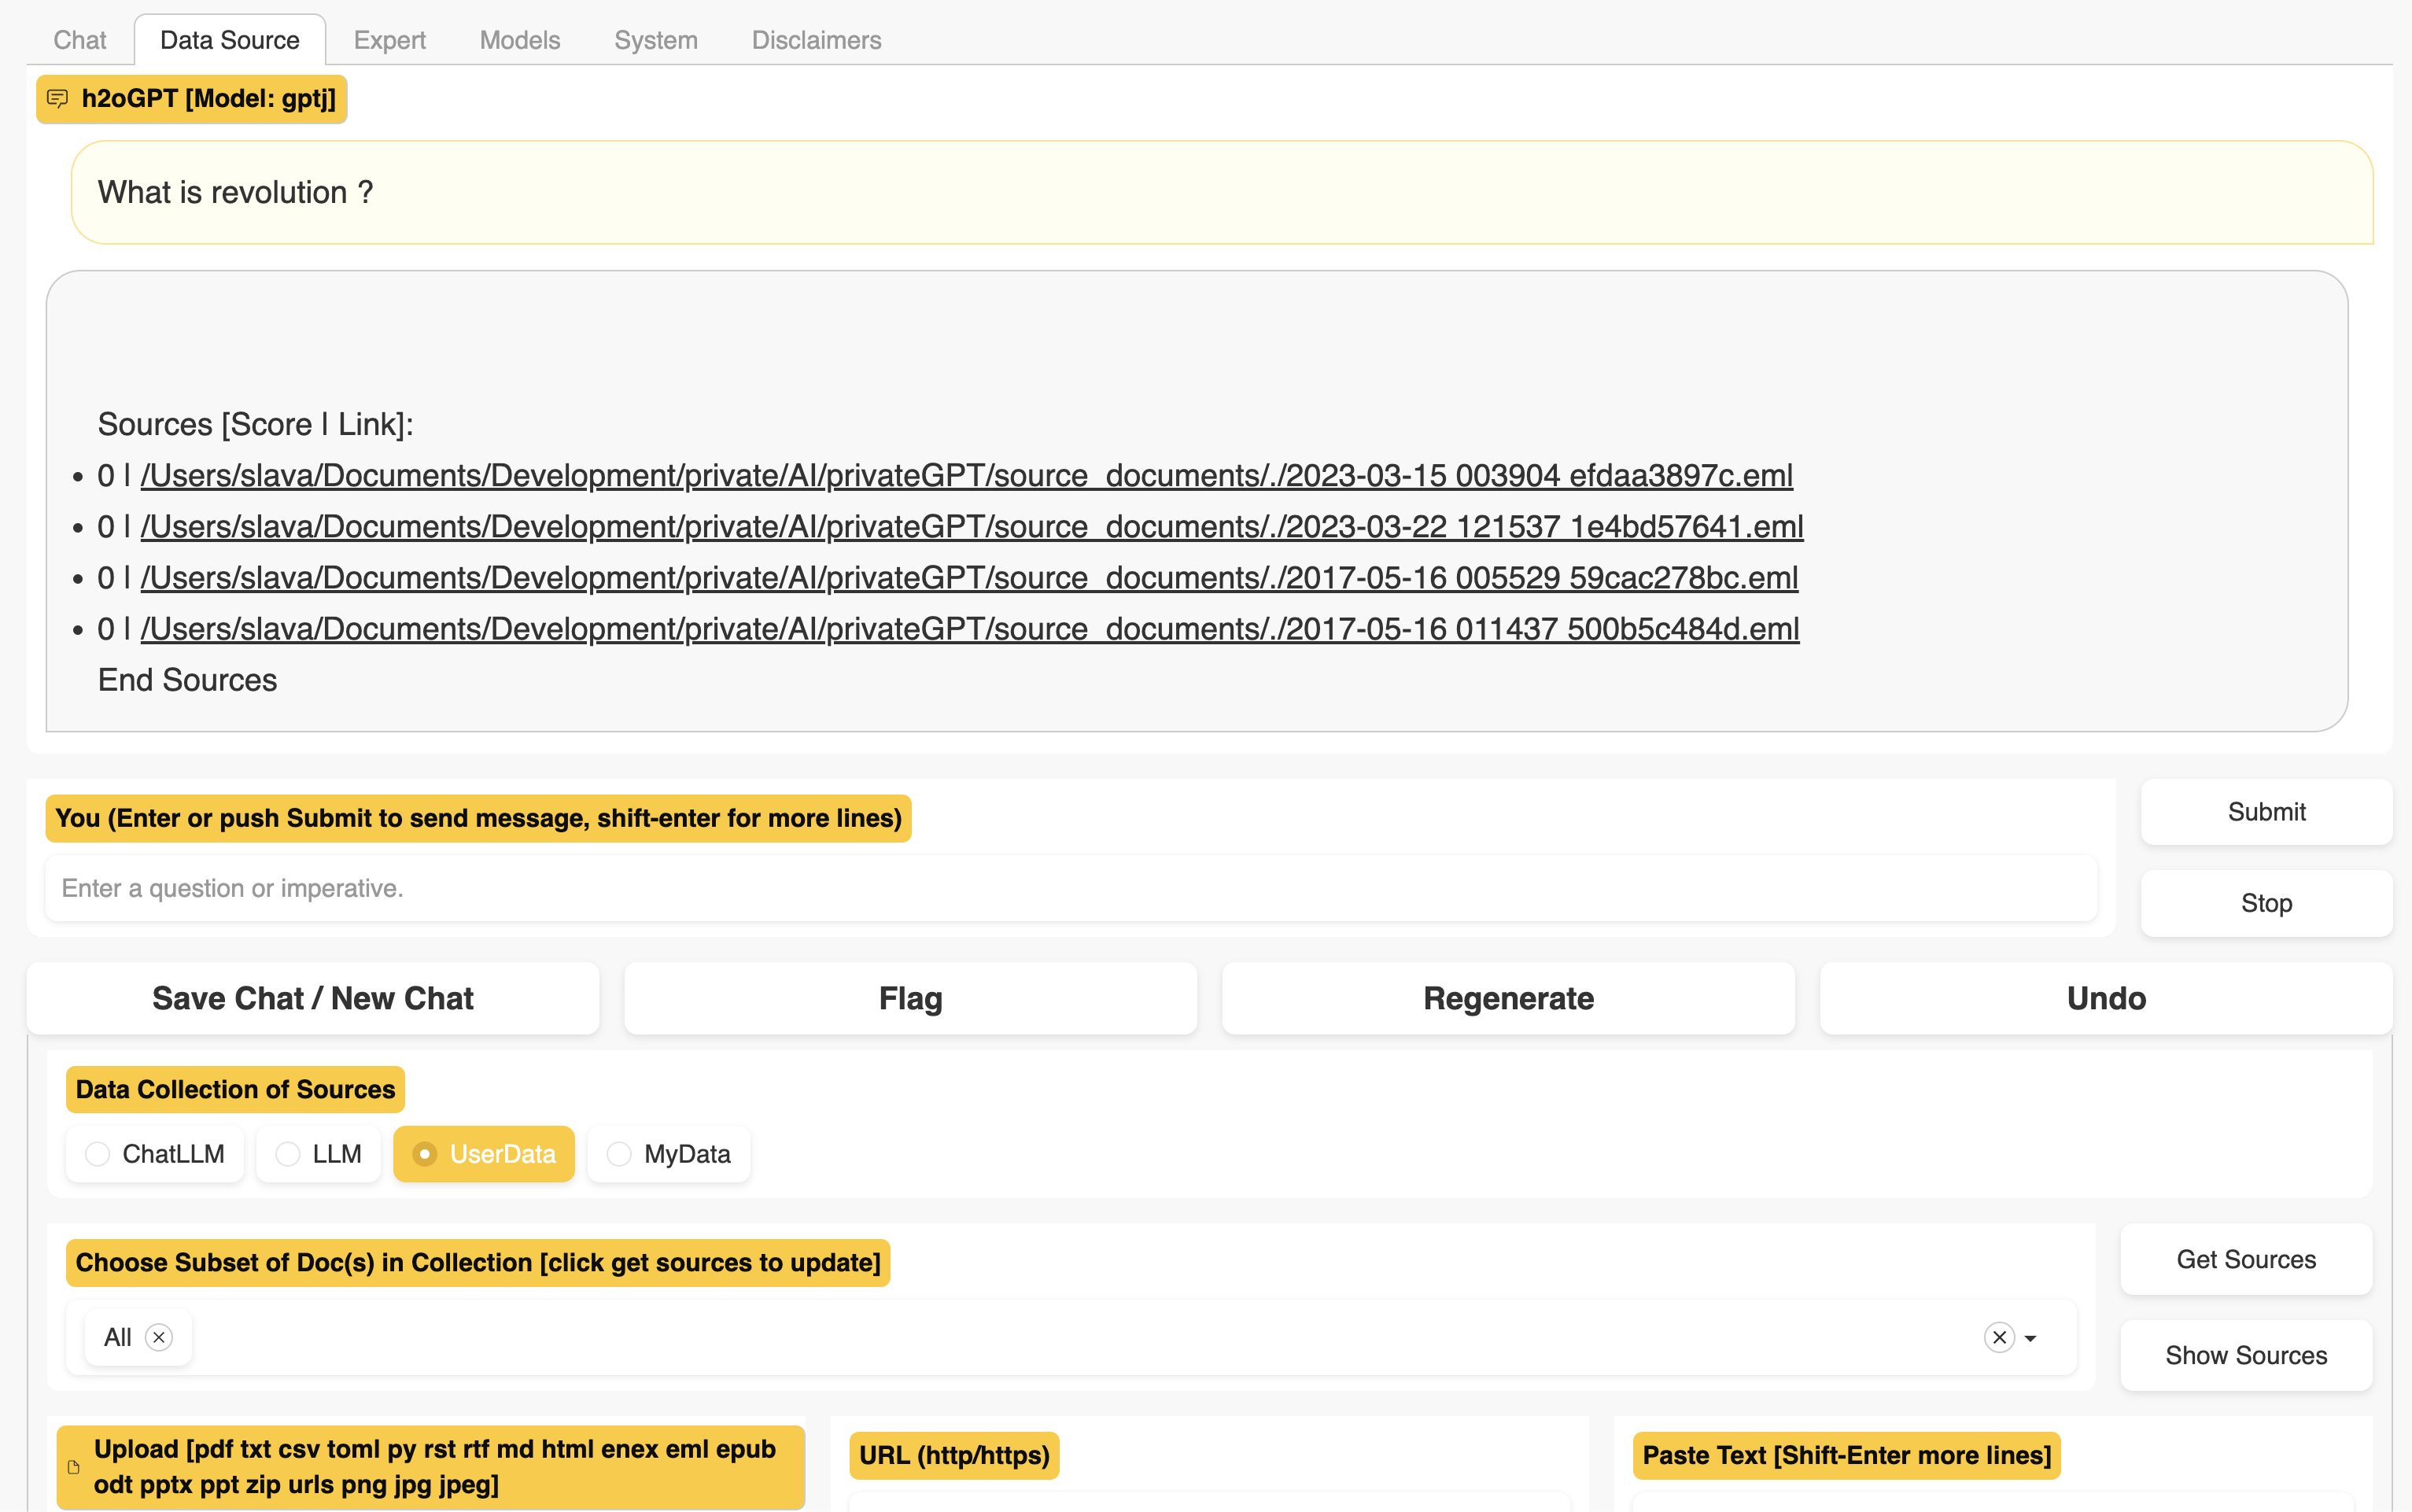Open the System tab

[x=655, y=40]
